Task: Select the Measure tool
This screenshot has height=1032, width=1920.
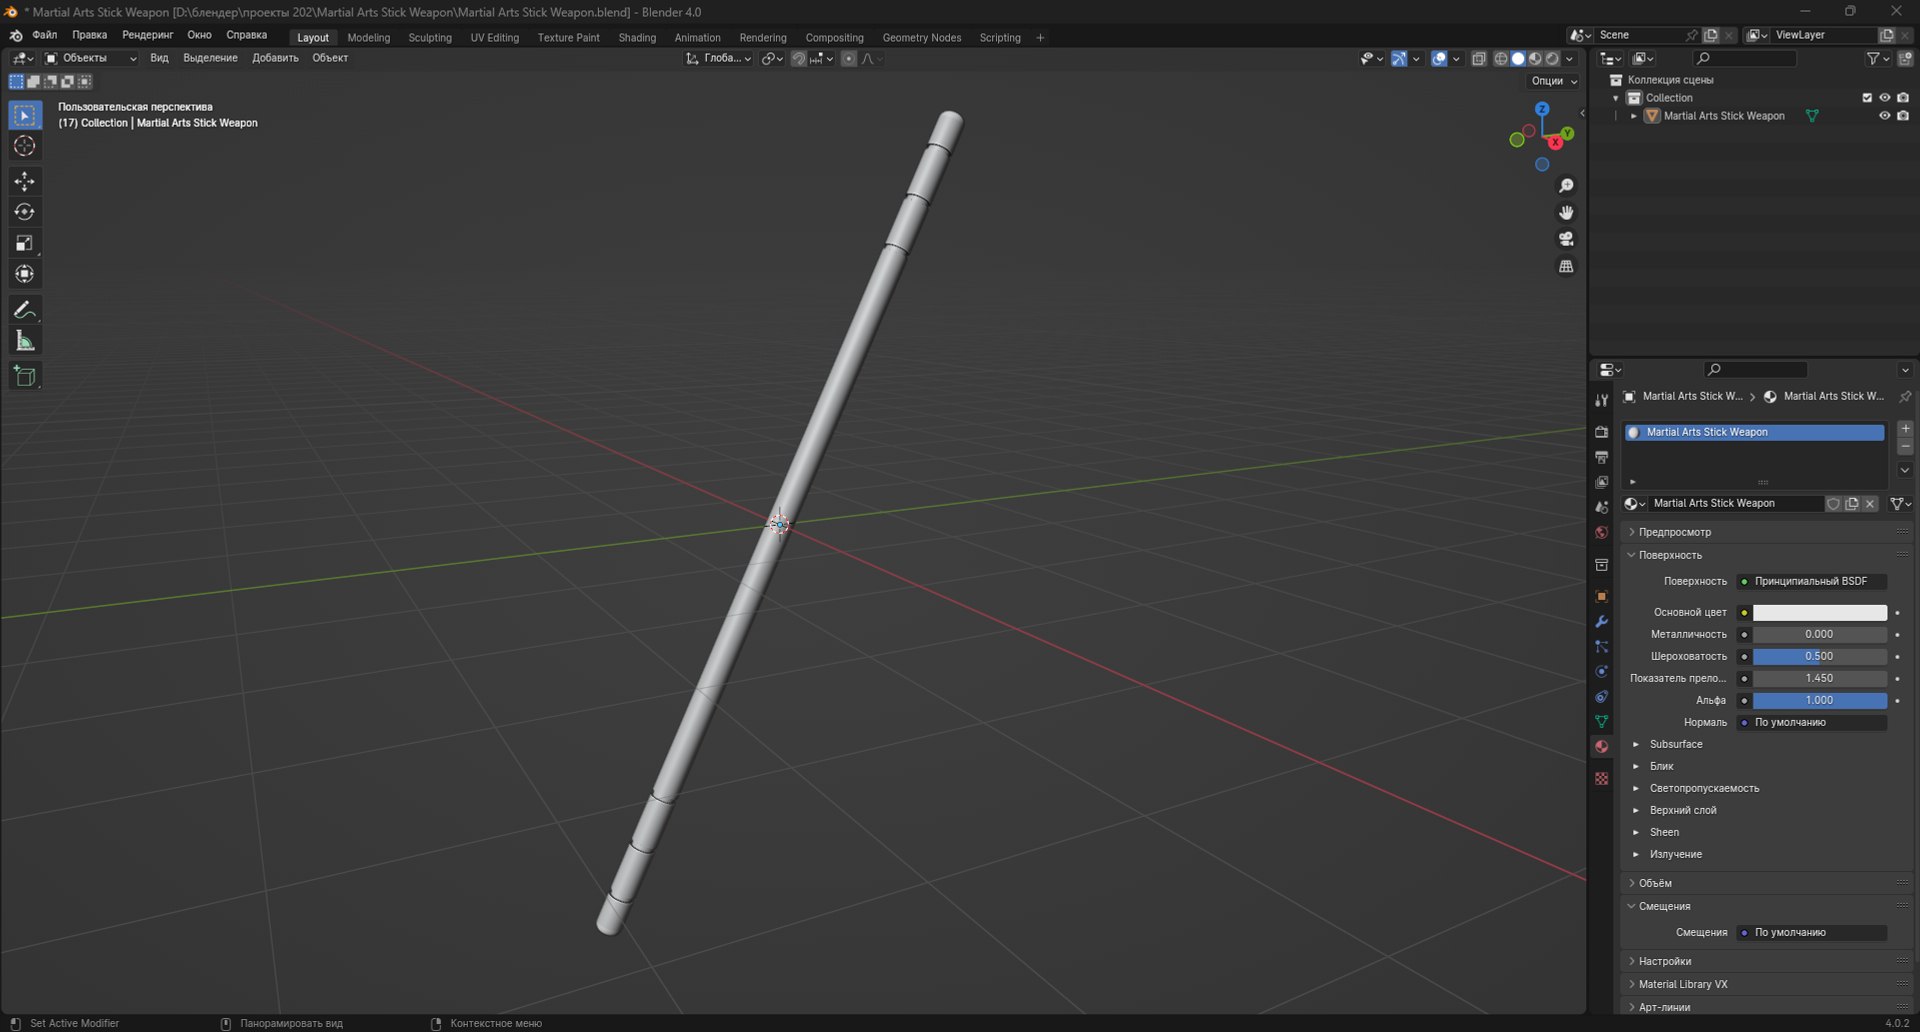Action: pyautogui.click(x=25, y=341)
